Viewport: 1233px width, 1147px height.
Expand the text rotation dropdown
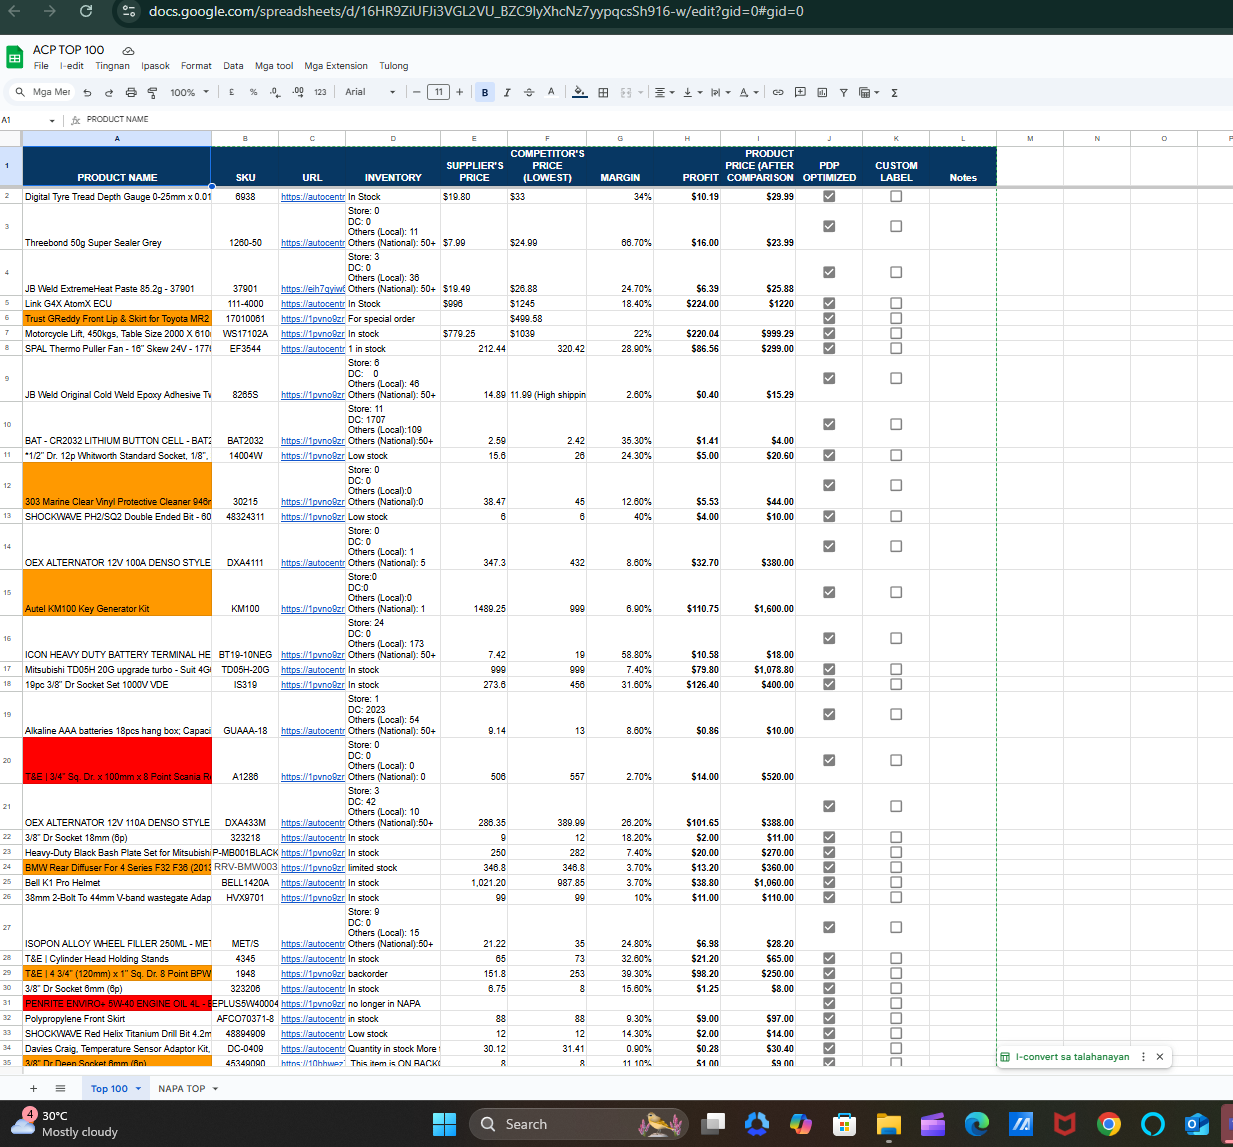[749, 92]
